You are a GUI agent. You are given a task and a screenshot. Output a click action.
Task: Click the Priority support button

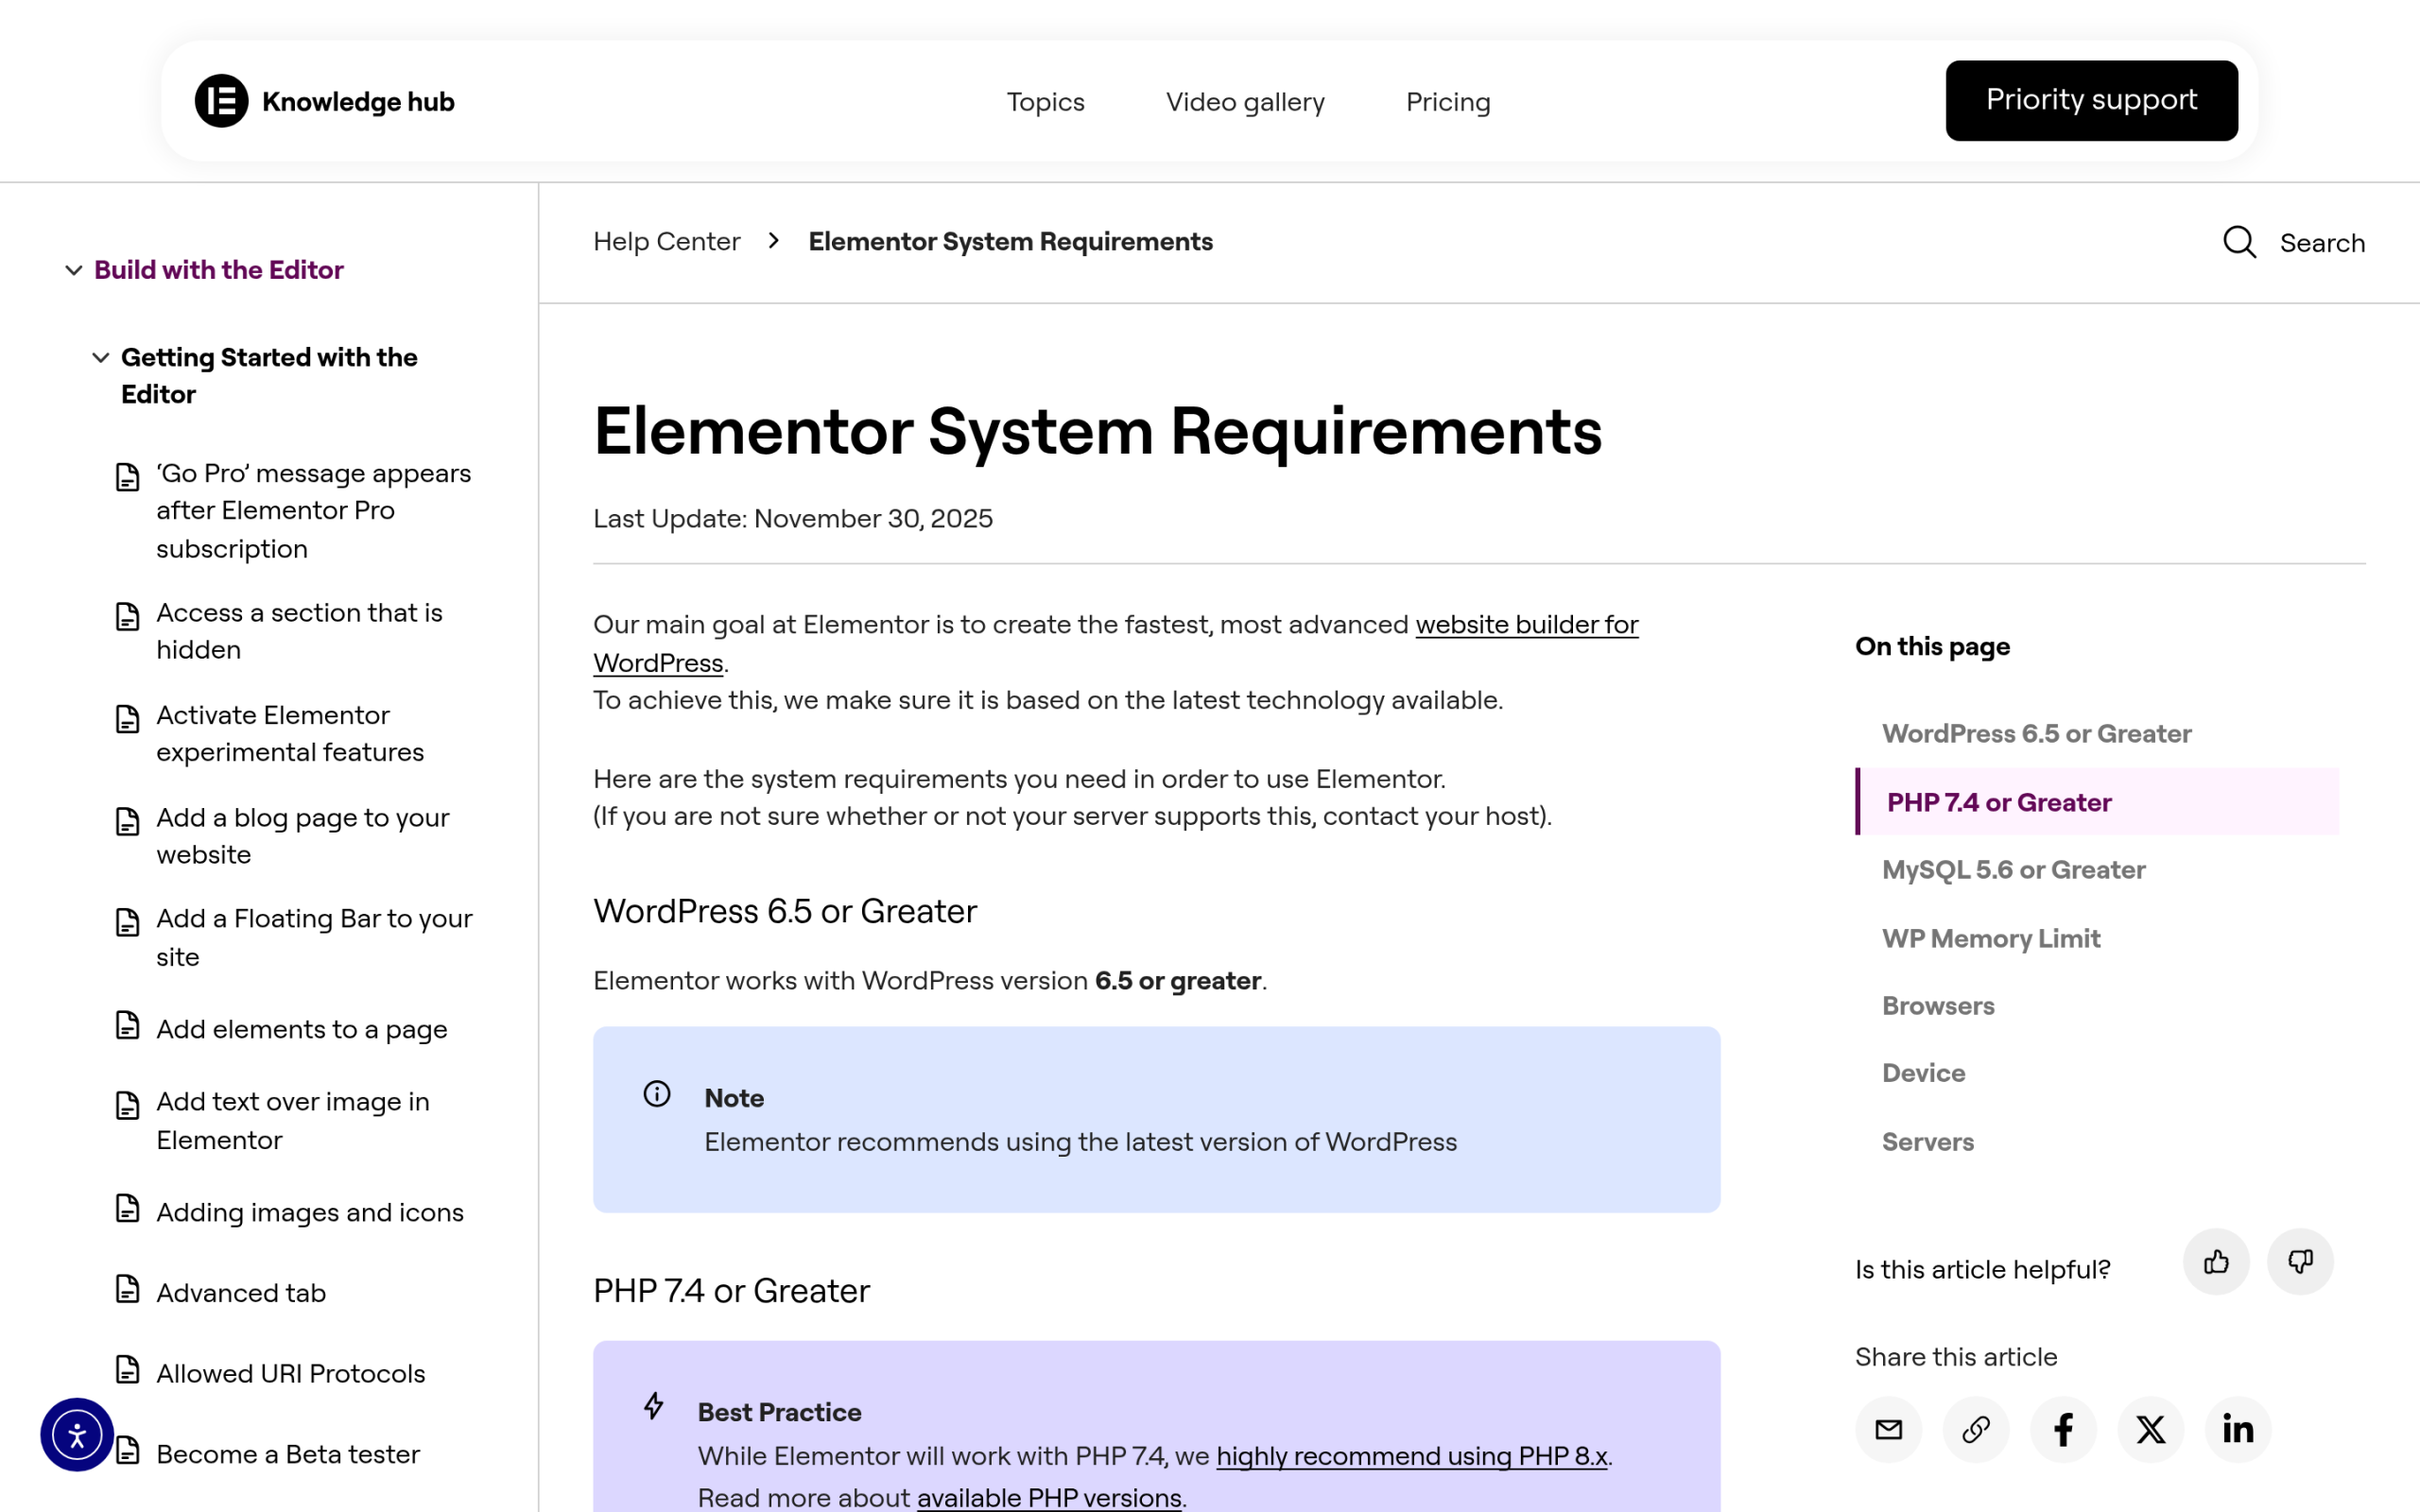point(2091,101)
